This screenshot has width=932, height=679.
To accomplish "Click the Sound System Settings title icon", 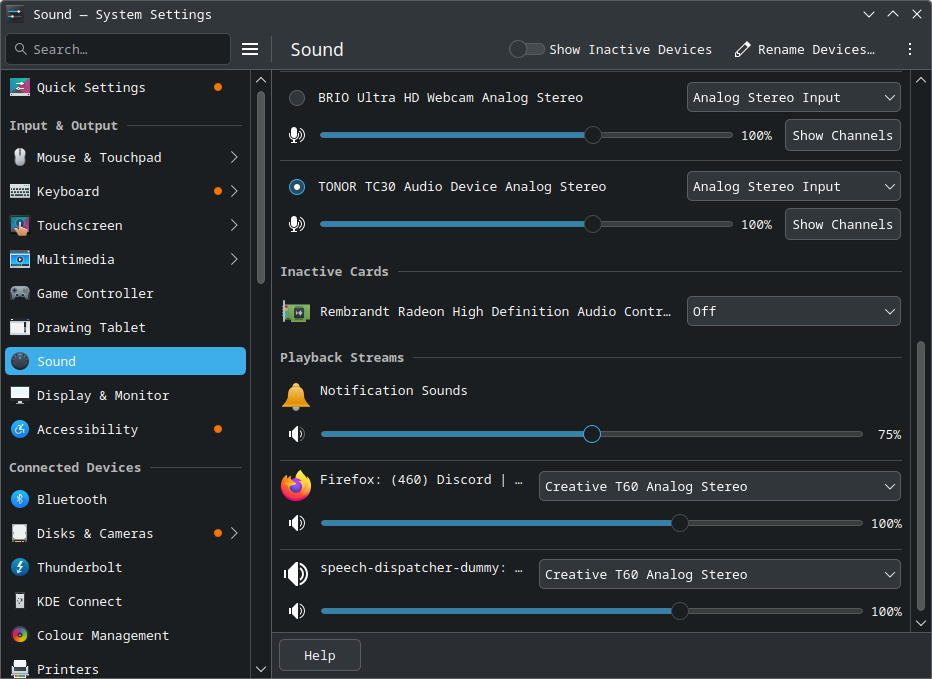I will (x=15, y=14).
